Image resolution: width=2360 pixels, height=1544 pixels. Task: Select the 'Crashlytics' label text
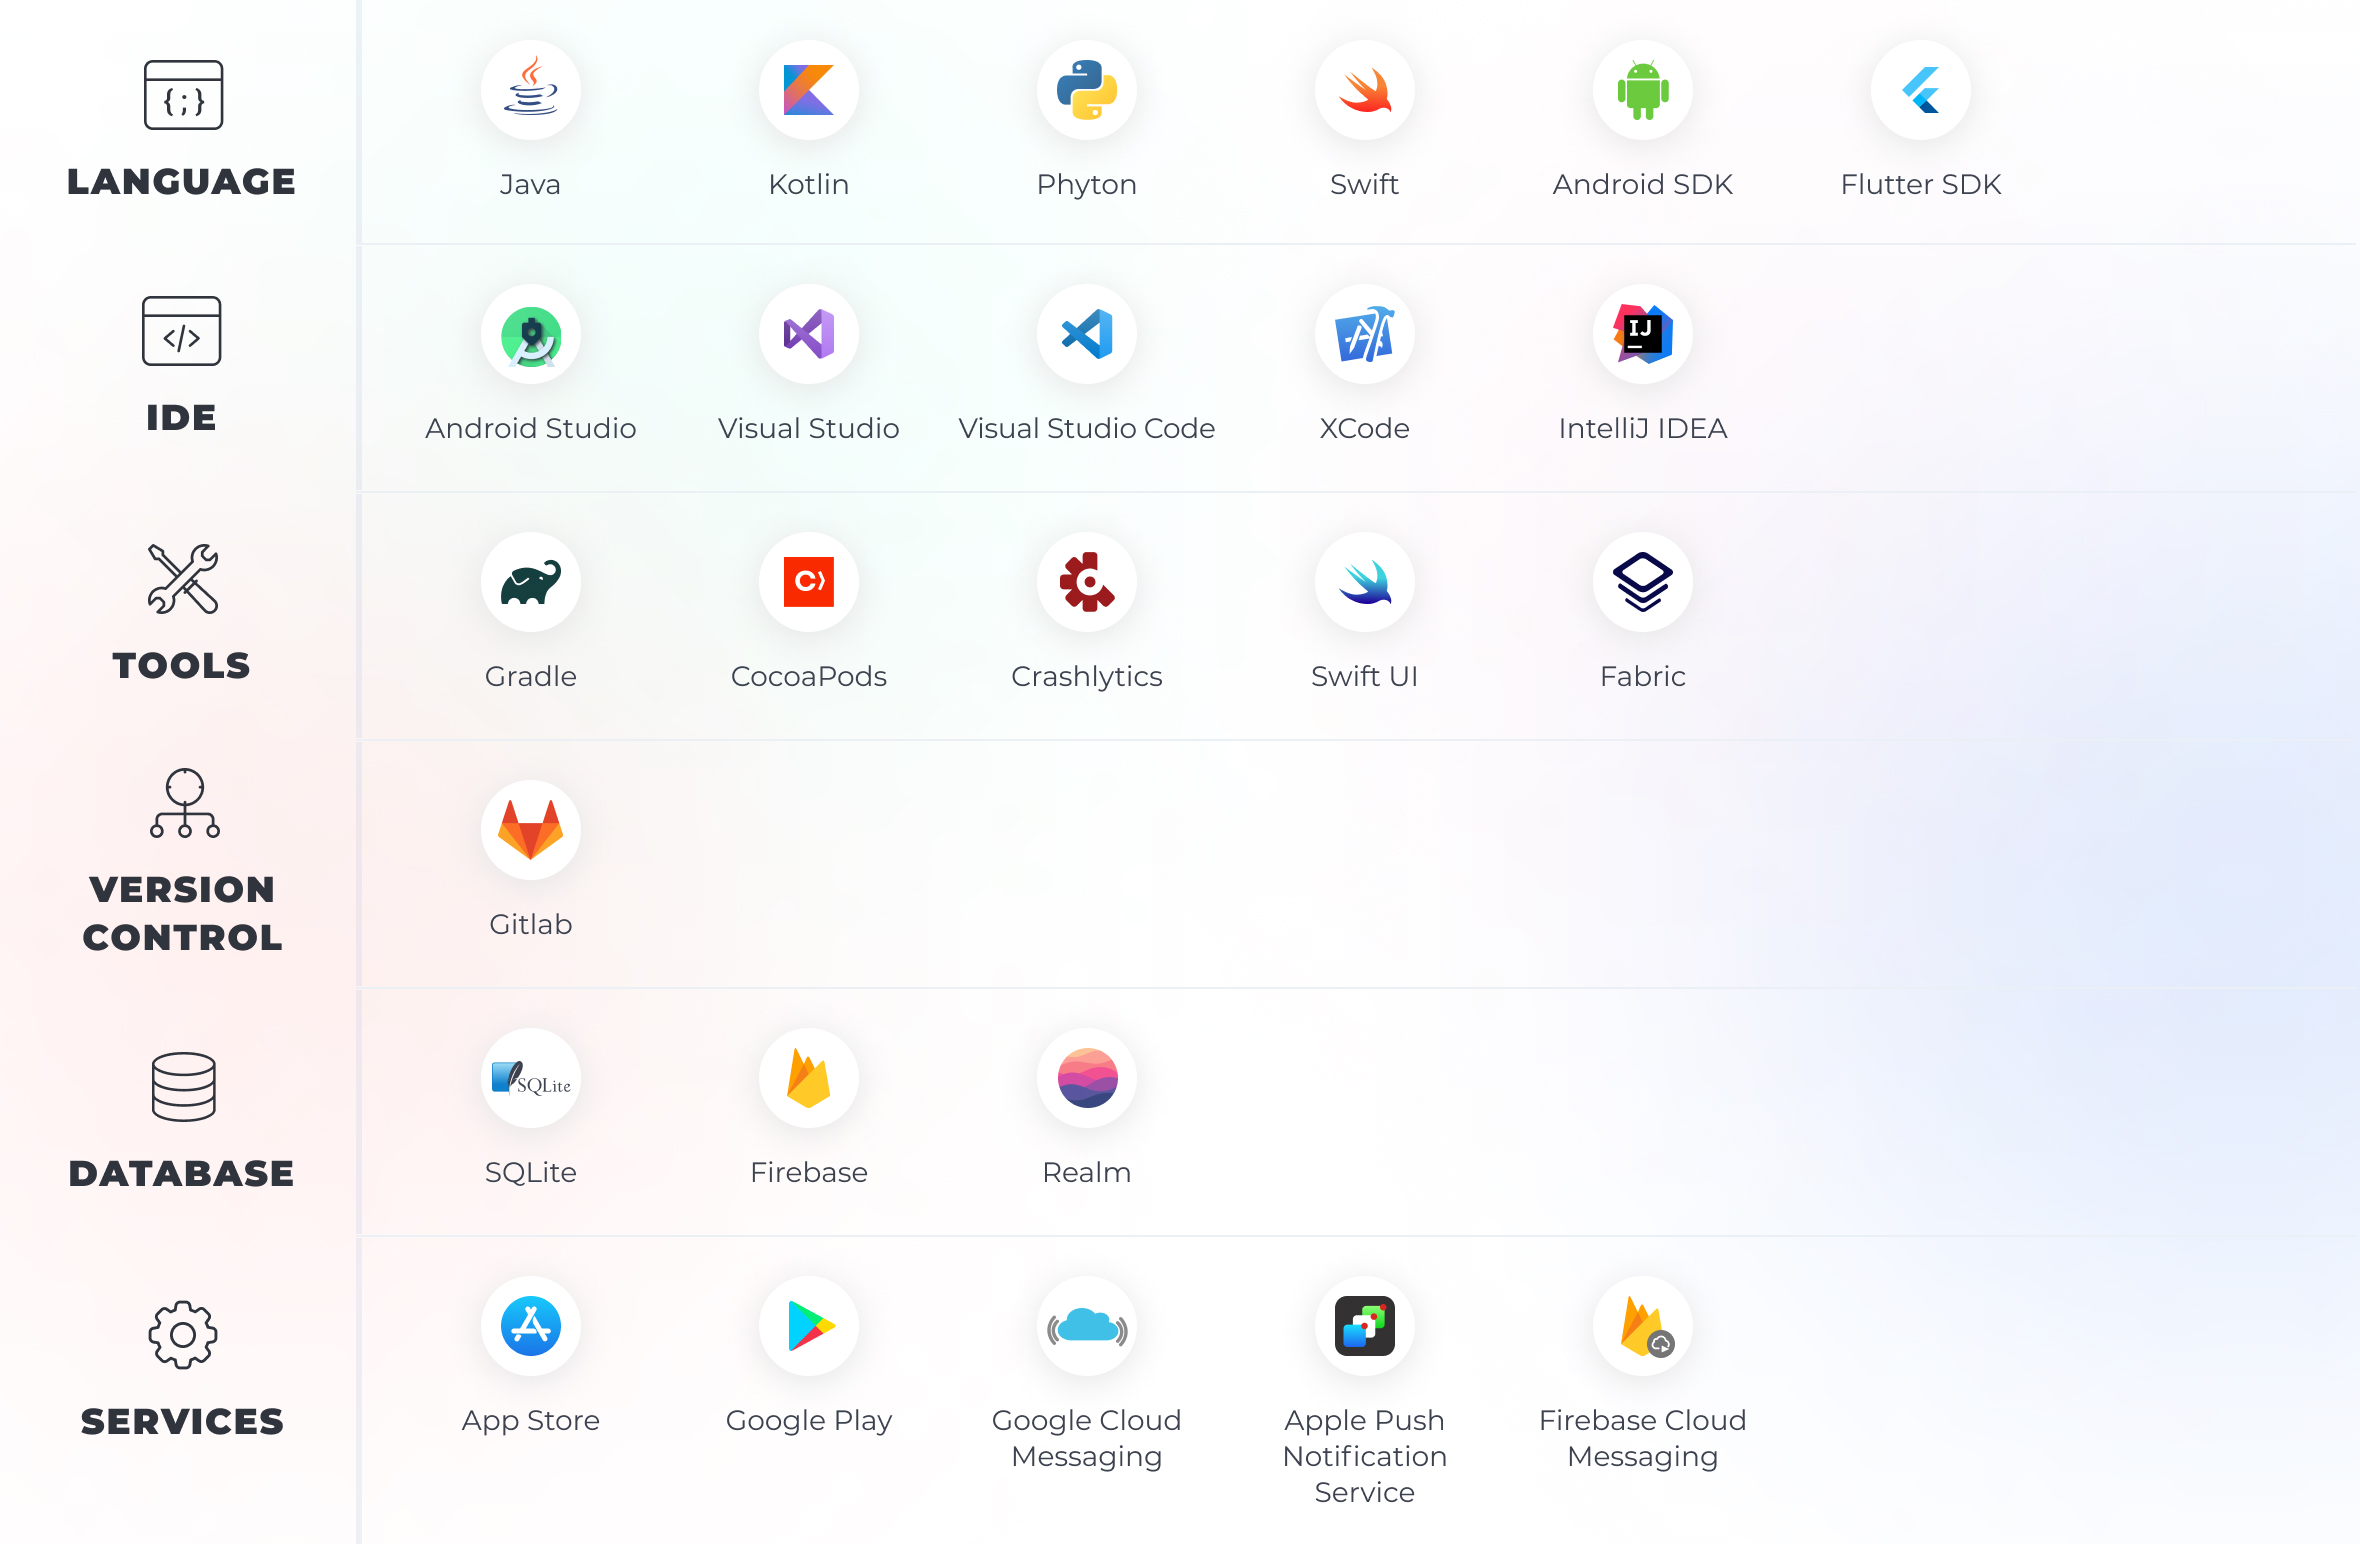[1087, 678]
